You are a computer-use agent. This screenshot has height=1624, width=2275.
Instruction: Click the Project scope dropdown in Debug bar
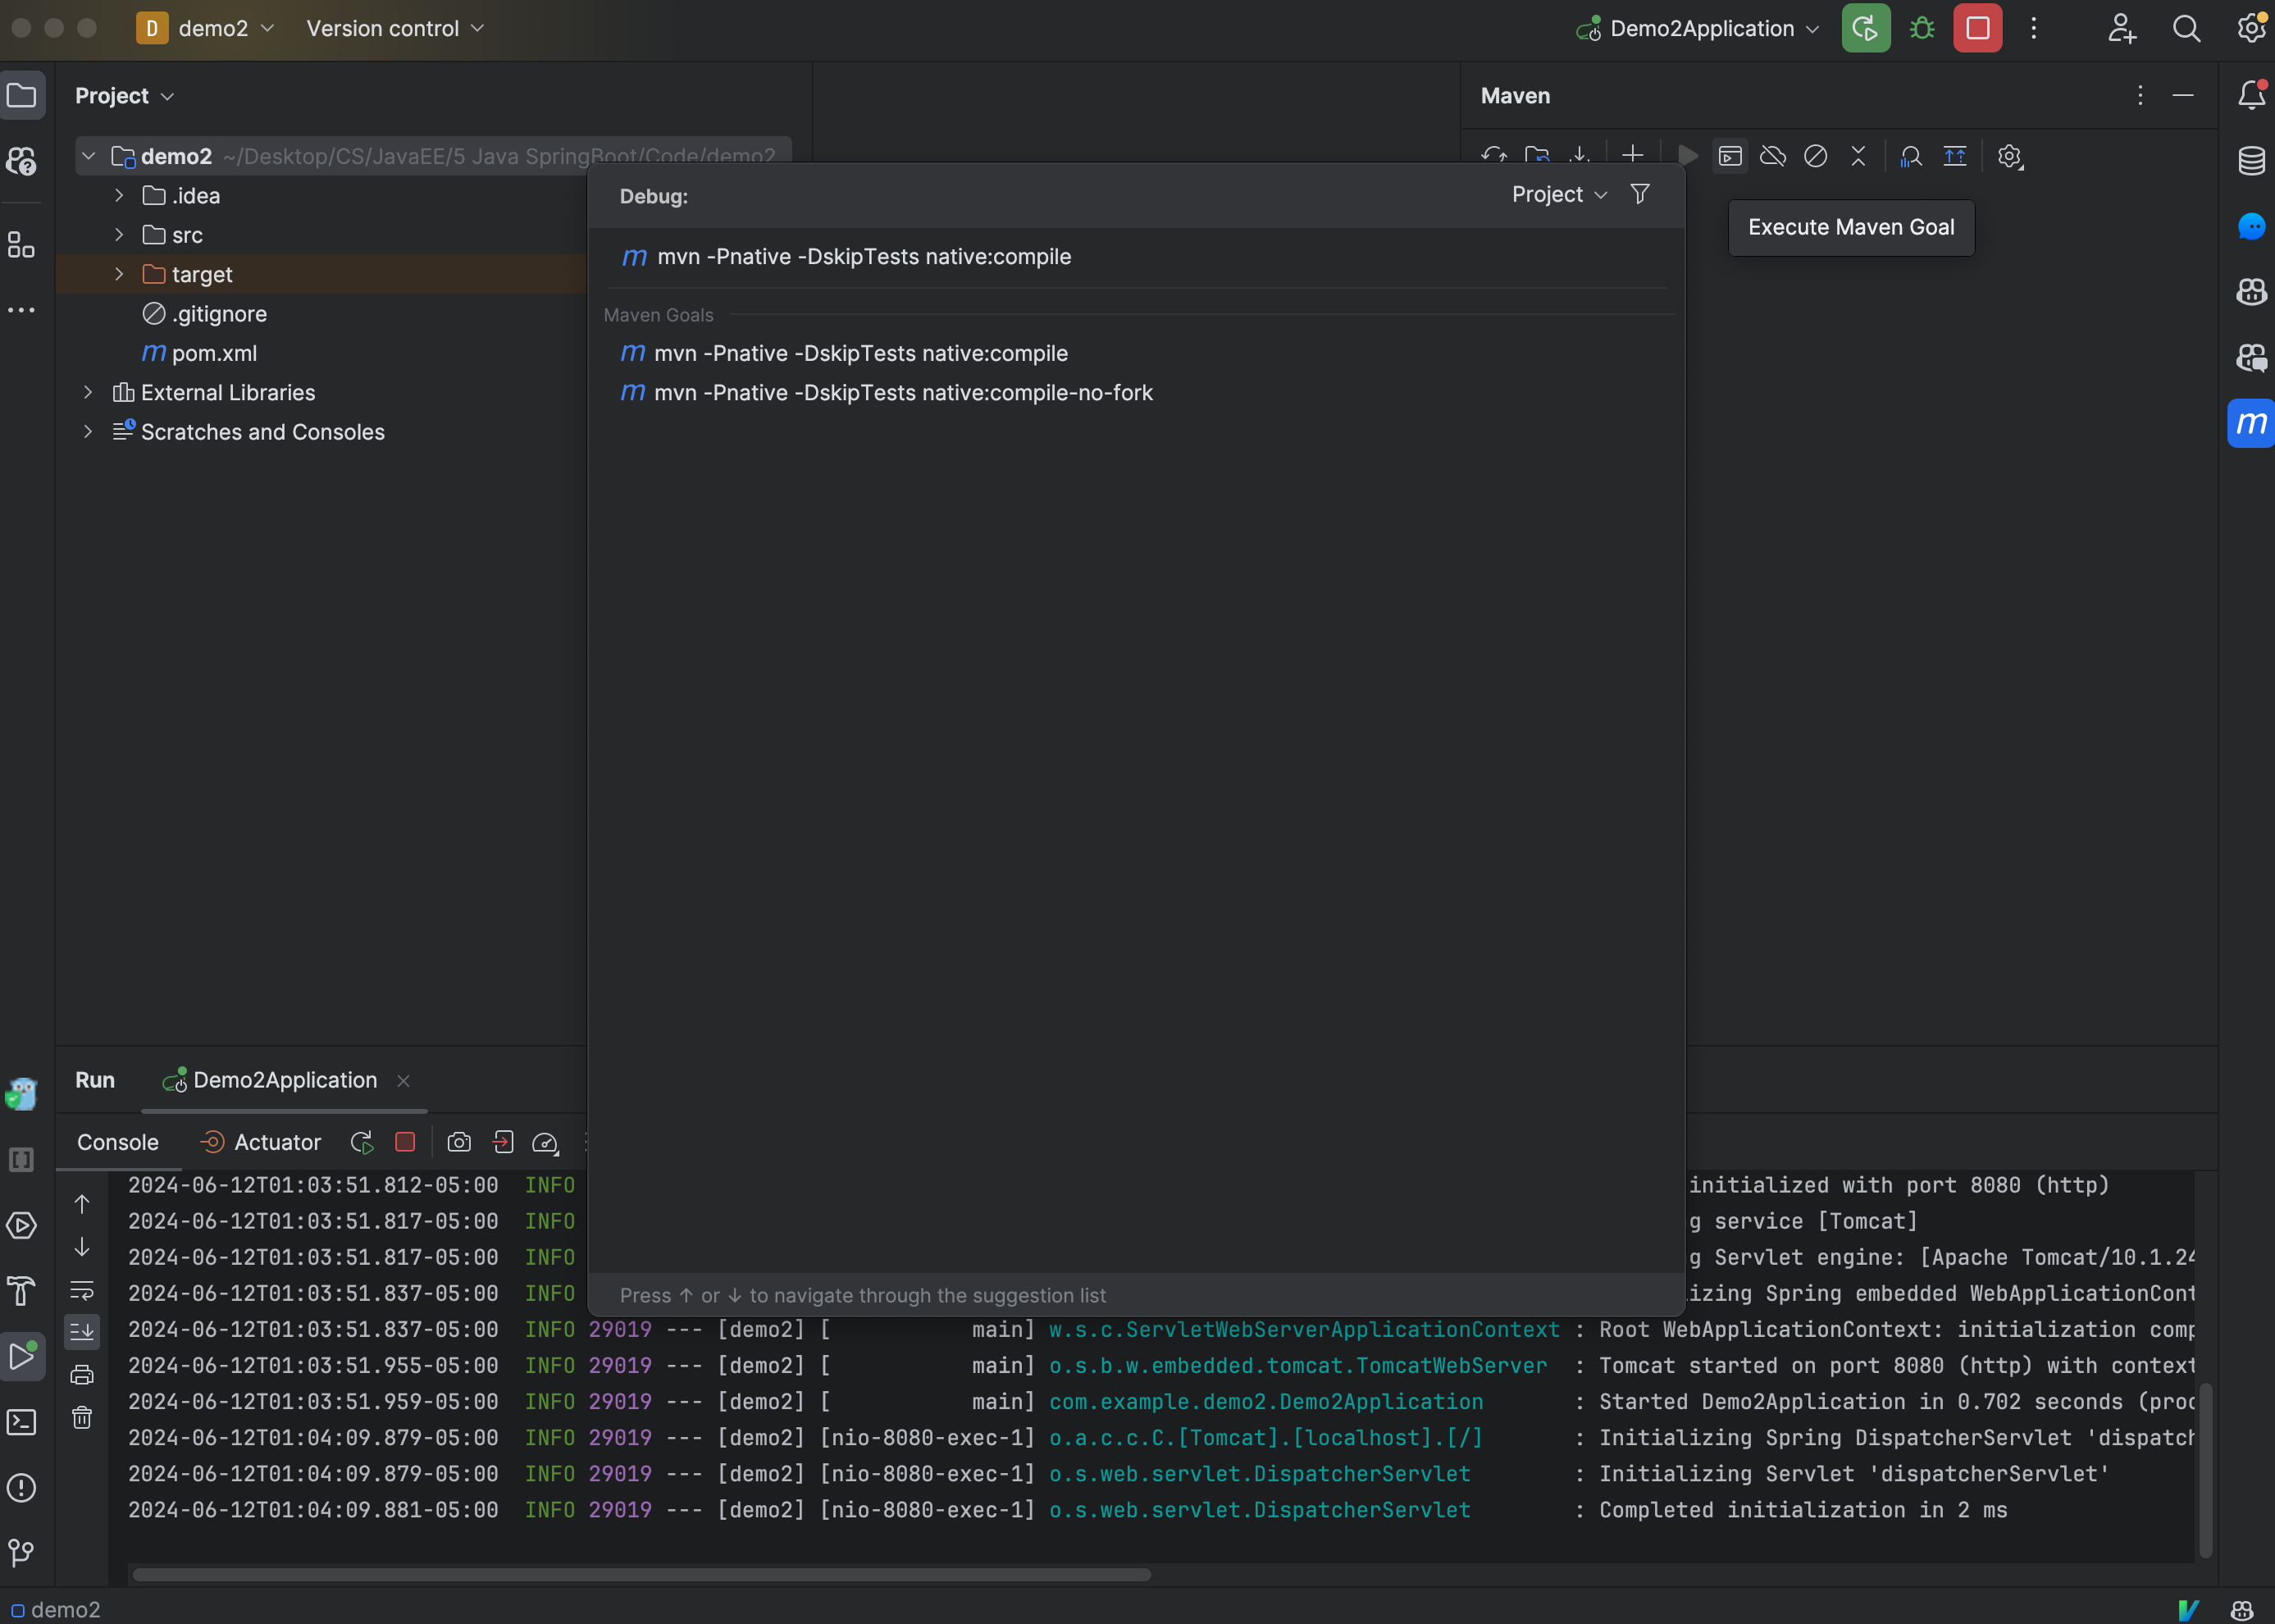[x=1558, y=195]
